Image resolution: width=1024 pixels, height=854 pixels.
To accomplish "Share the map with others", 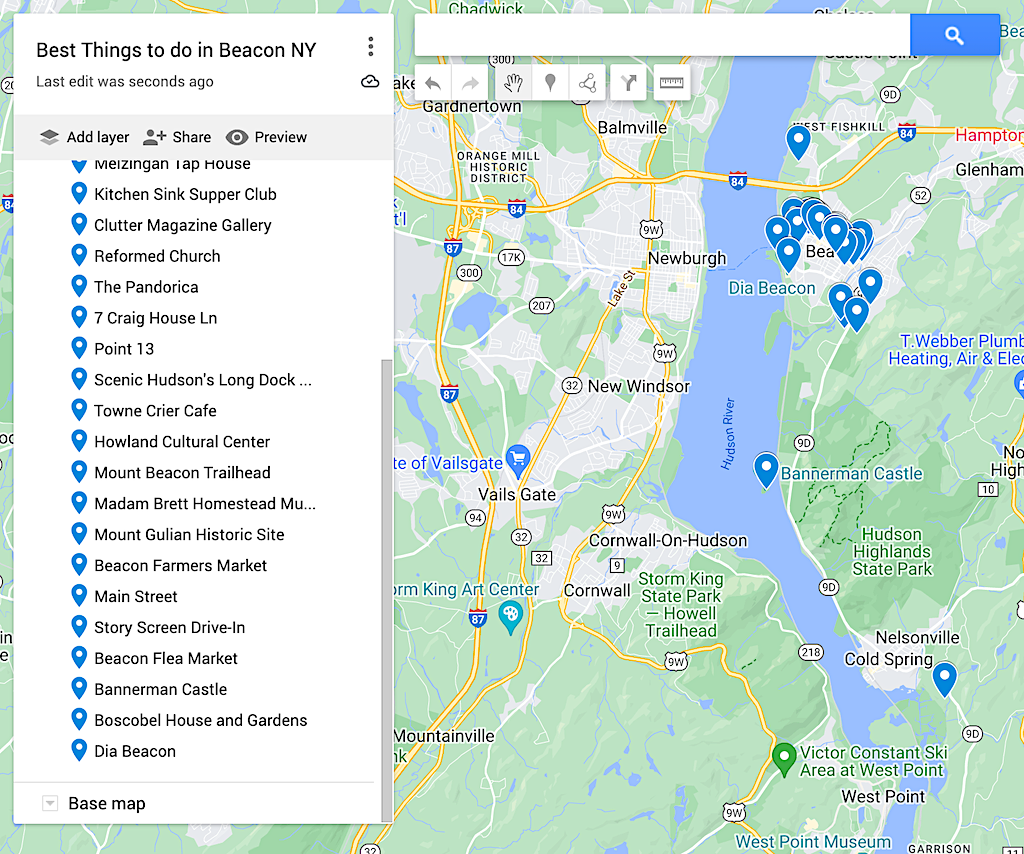I will click(177, 137).
